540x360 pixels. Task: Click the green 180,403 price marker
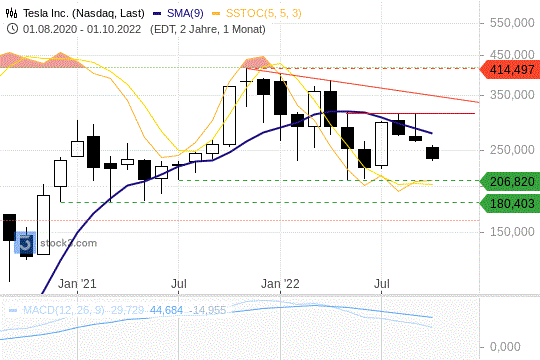(x=509, y=203)
